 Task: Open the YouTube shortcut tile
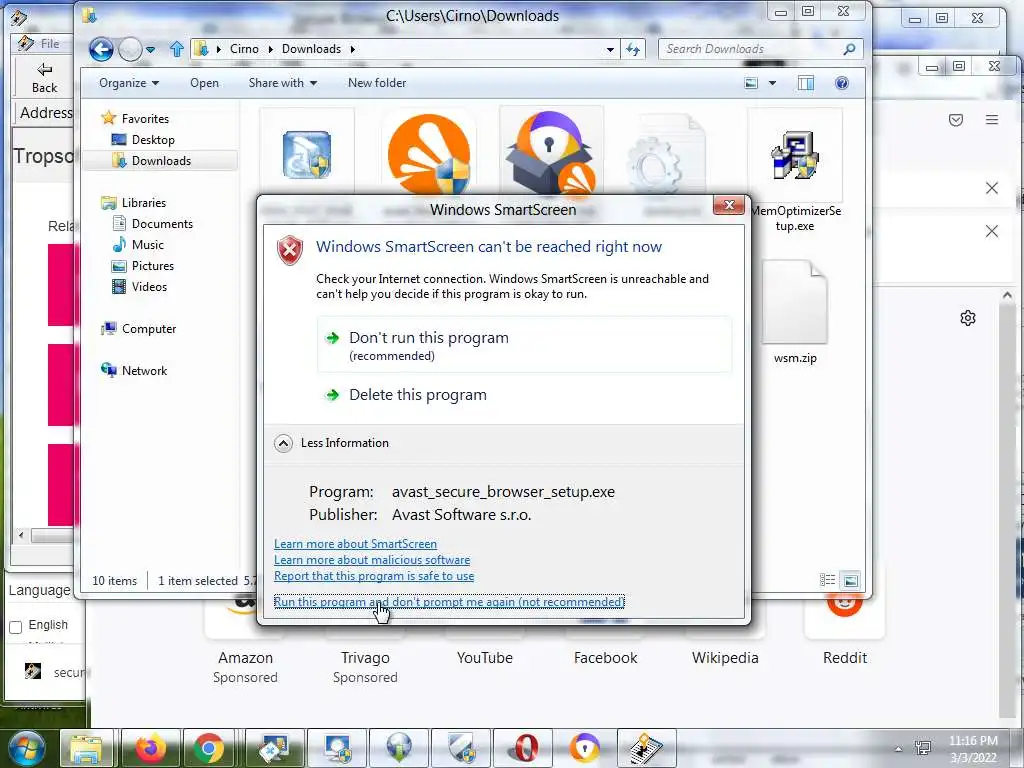[x=485, y=658]
